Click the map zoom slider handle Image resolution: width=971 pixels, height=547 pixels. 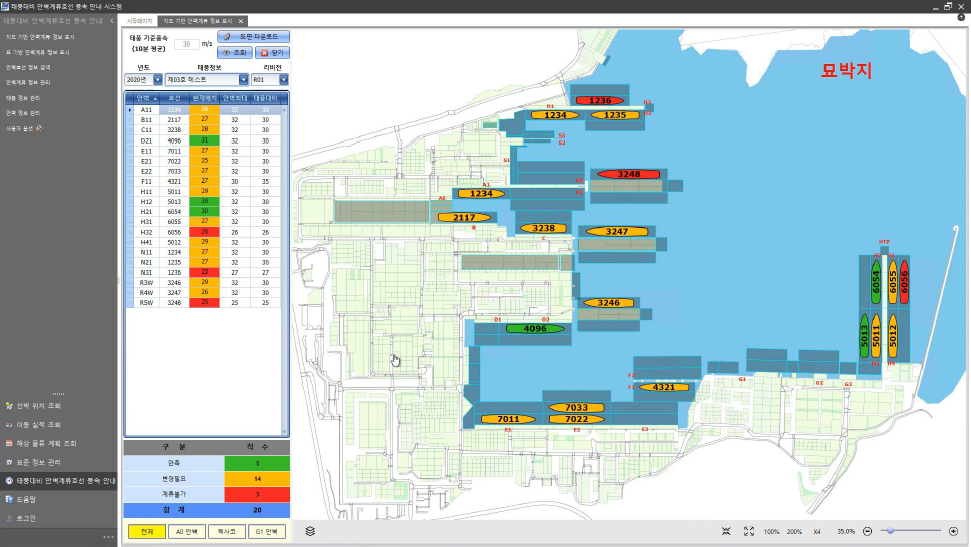click(x=888, y=531)
